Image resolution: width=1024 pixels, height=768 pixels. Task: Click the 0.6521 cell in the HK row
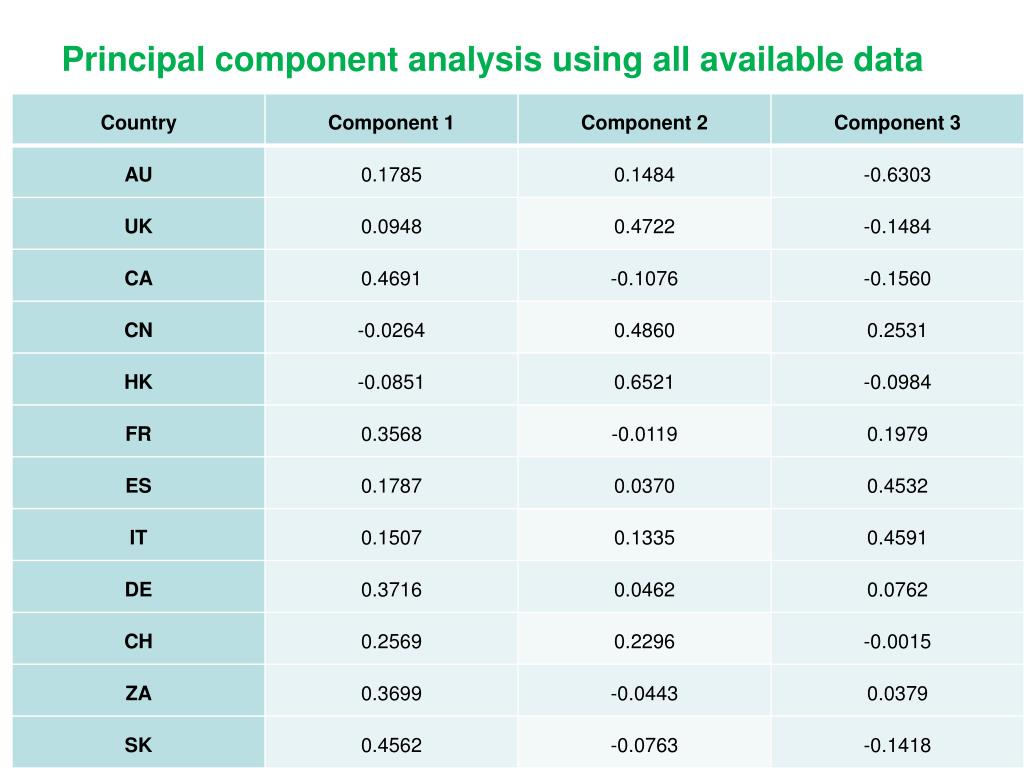tap(644, 382)
